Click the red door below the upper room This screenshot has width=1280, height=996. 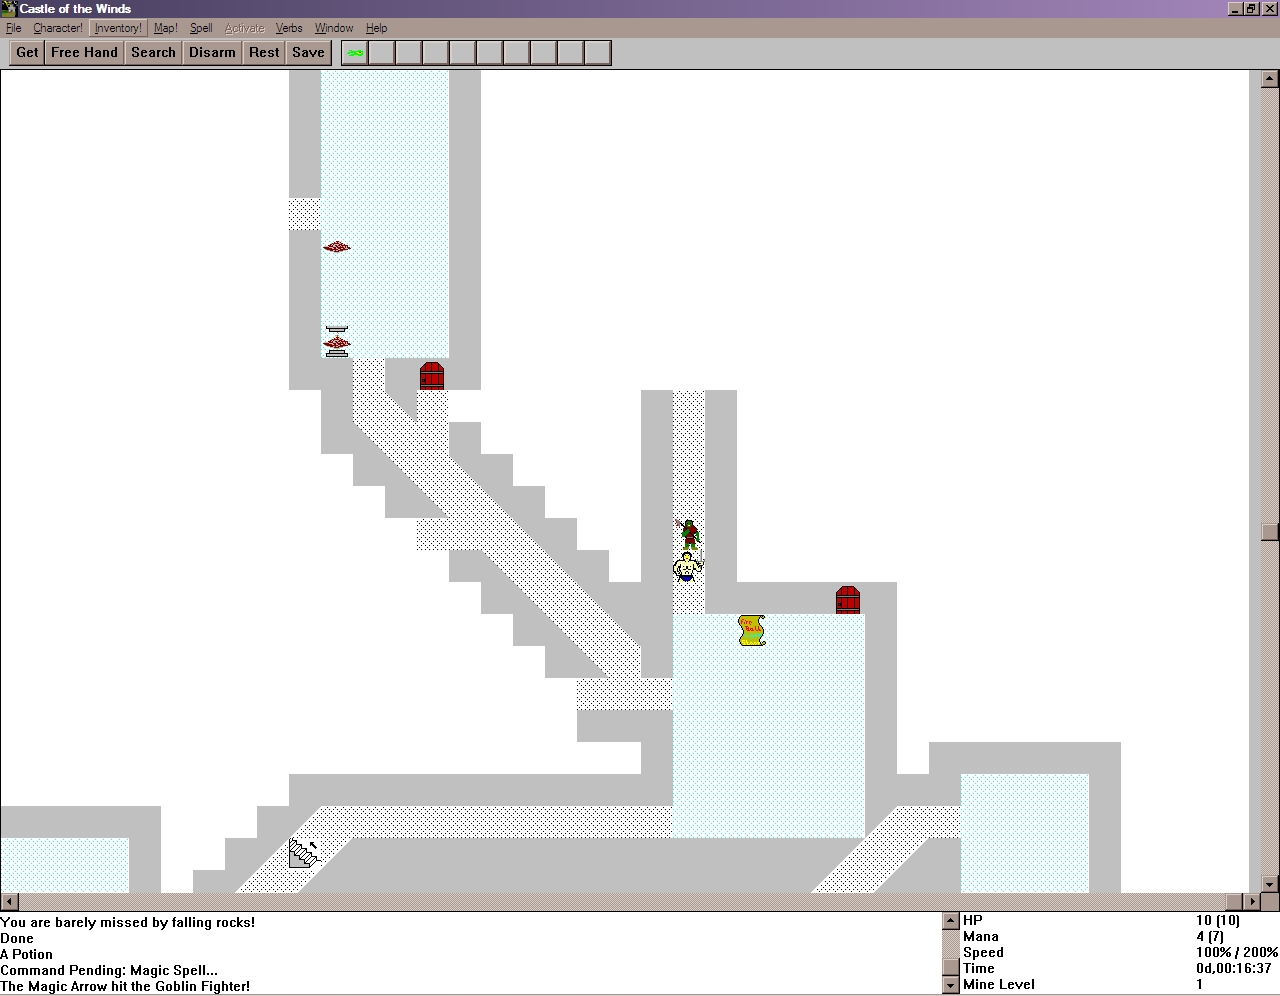coord(432,375)
